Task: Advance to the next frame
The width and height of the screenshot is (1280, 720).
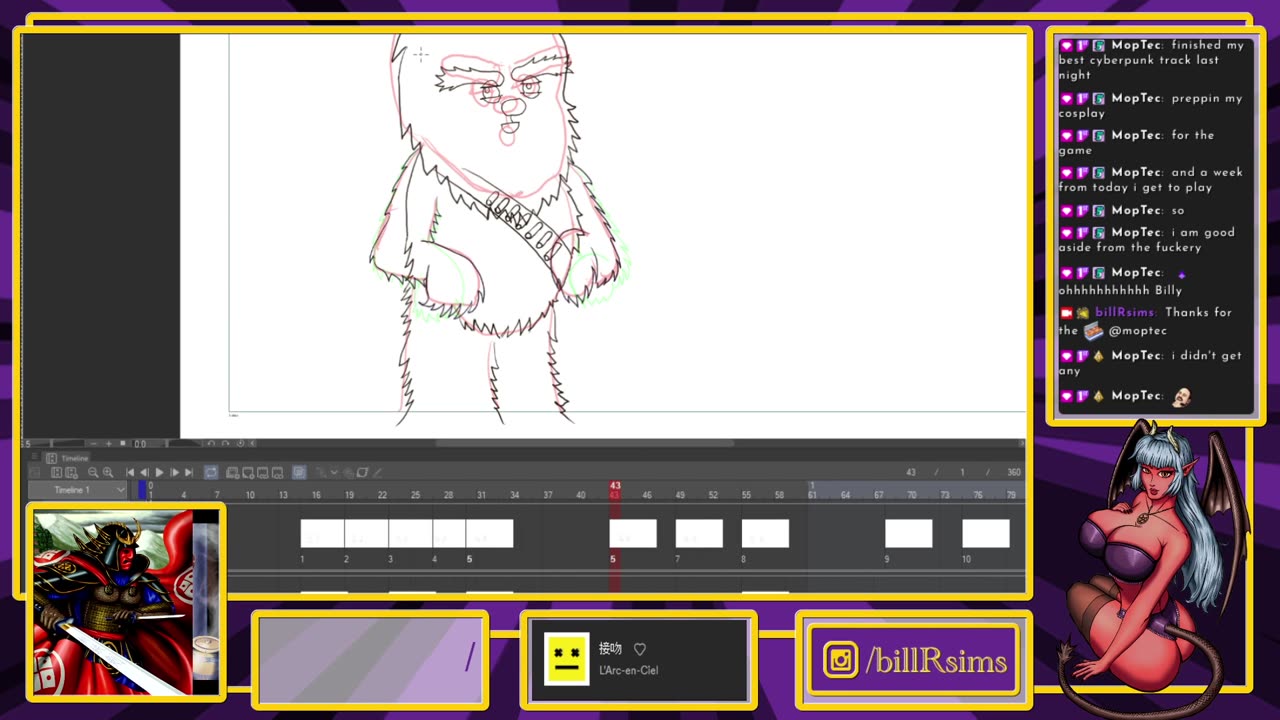Action: (174, 472)
